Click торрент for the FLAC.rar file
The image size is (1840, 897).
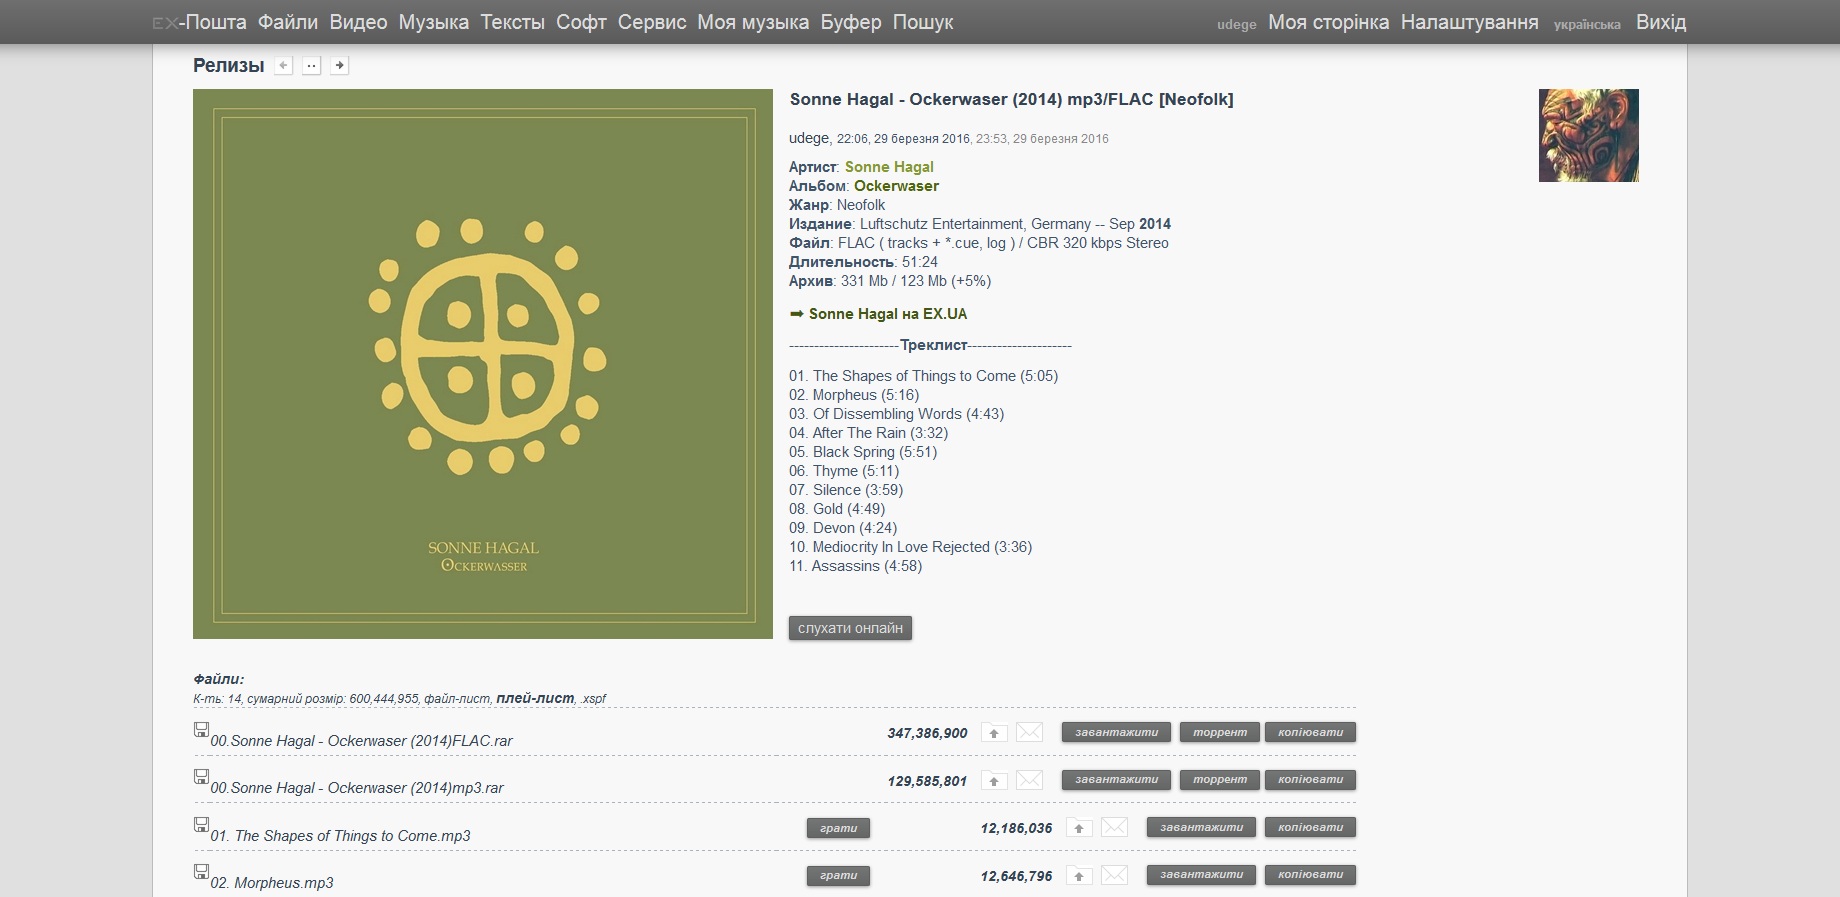coord(1219,733)
